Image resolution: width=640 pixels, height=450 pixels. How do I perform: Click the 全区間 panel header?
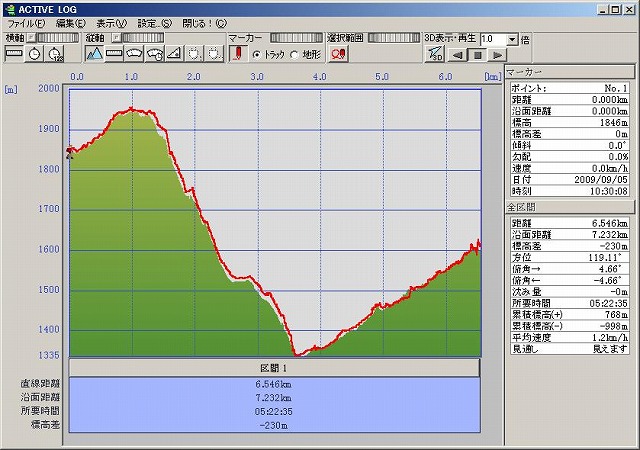pyautogui.click(x=570, y=207)
